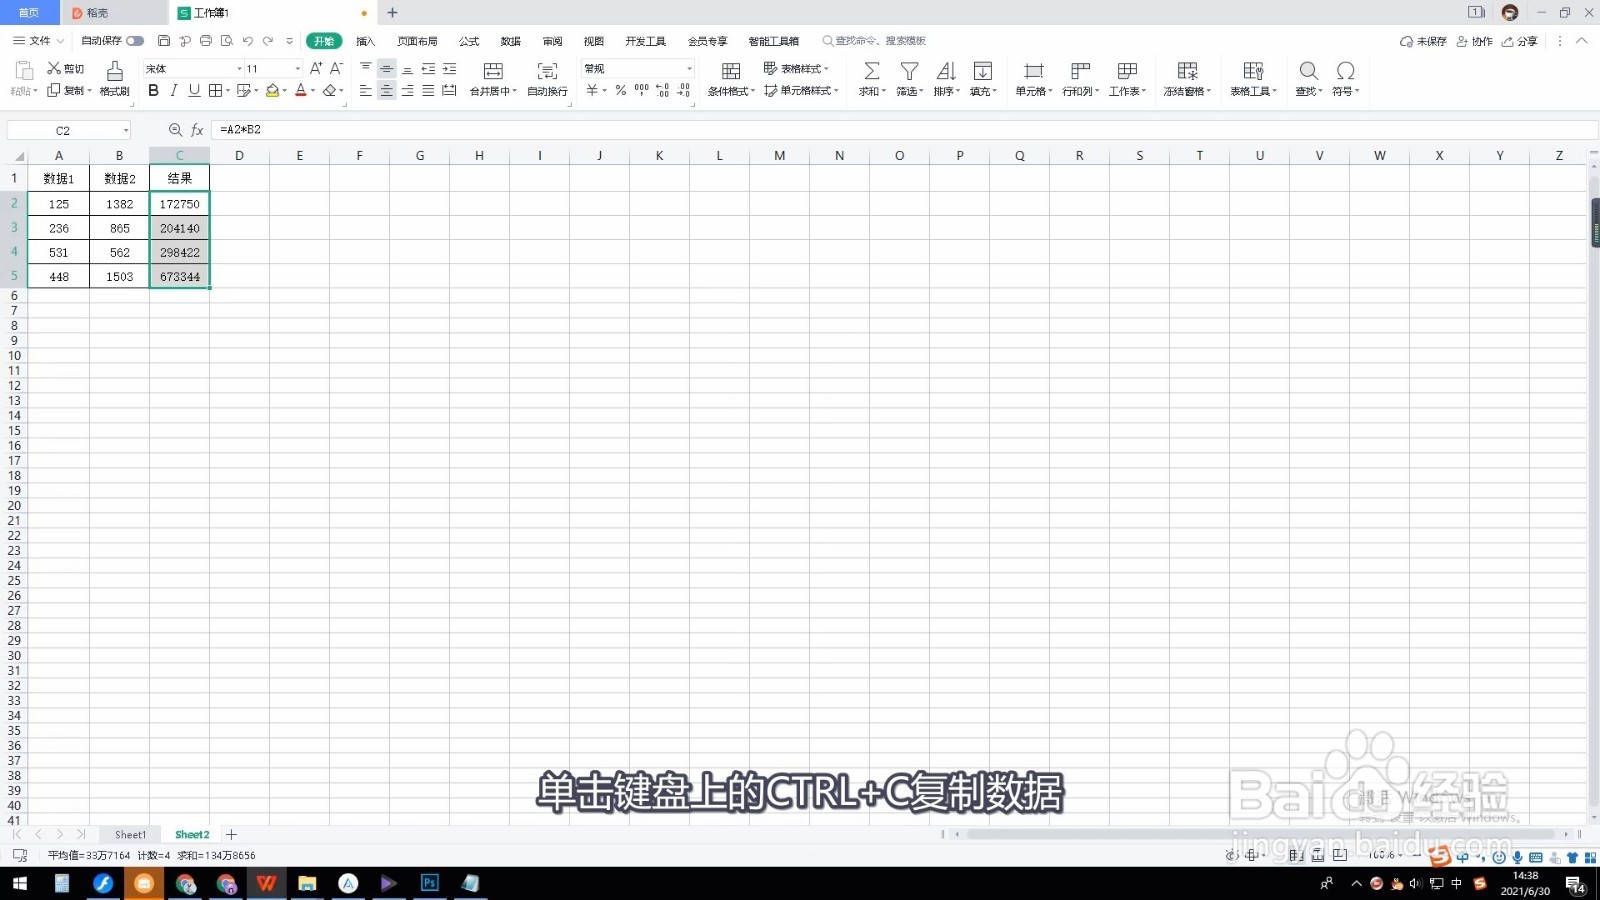1600x900 pixels.
Task: Open a new document tab with plus button
Action: [x=392, y=13]
